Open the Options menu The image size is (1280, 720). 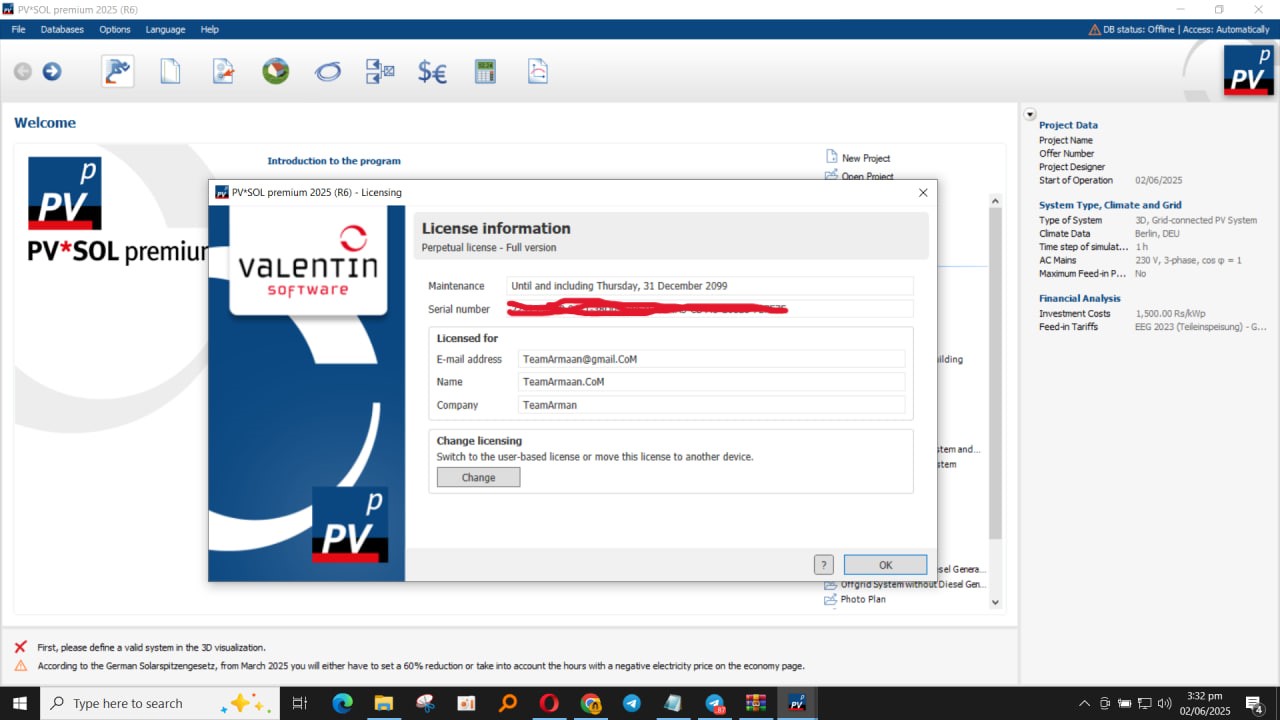tap(115, 29)
